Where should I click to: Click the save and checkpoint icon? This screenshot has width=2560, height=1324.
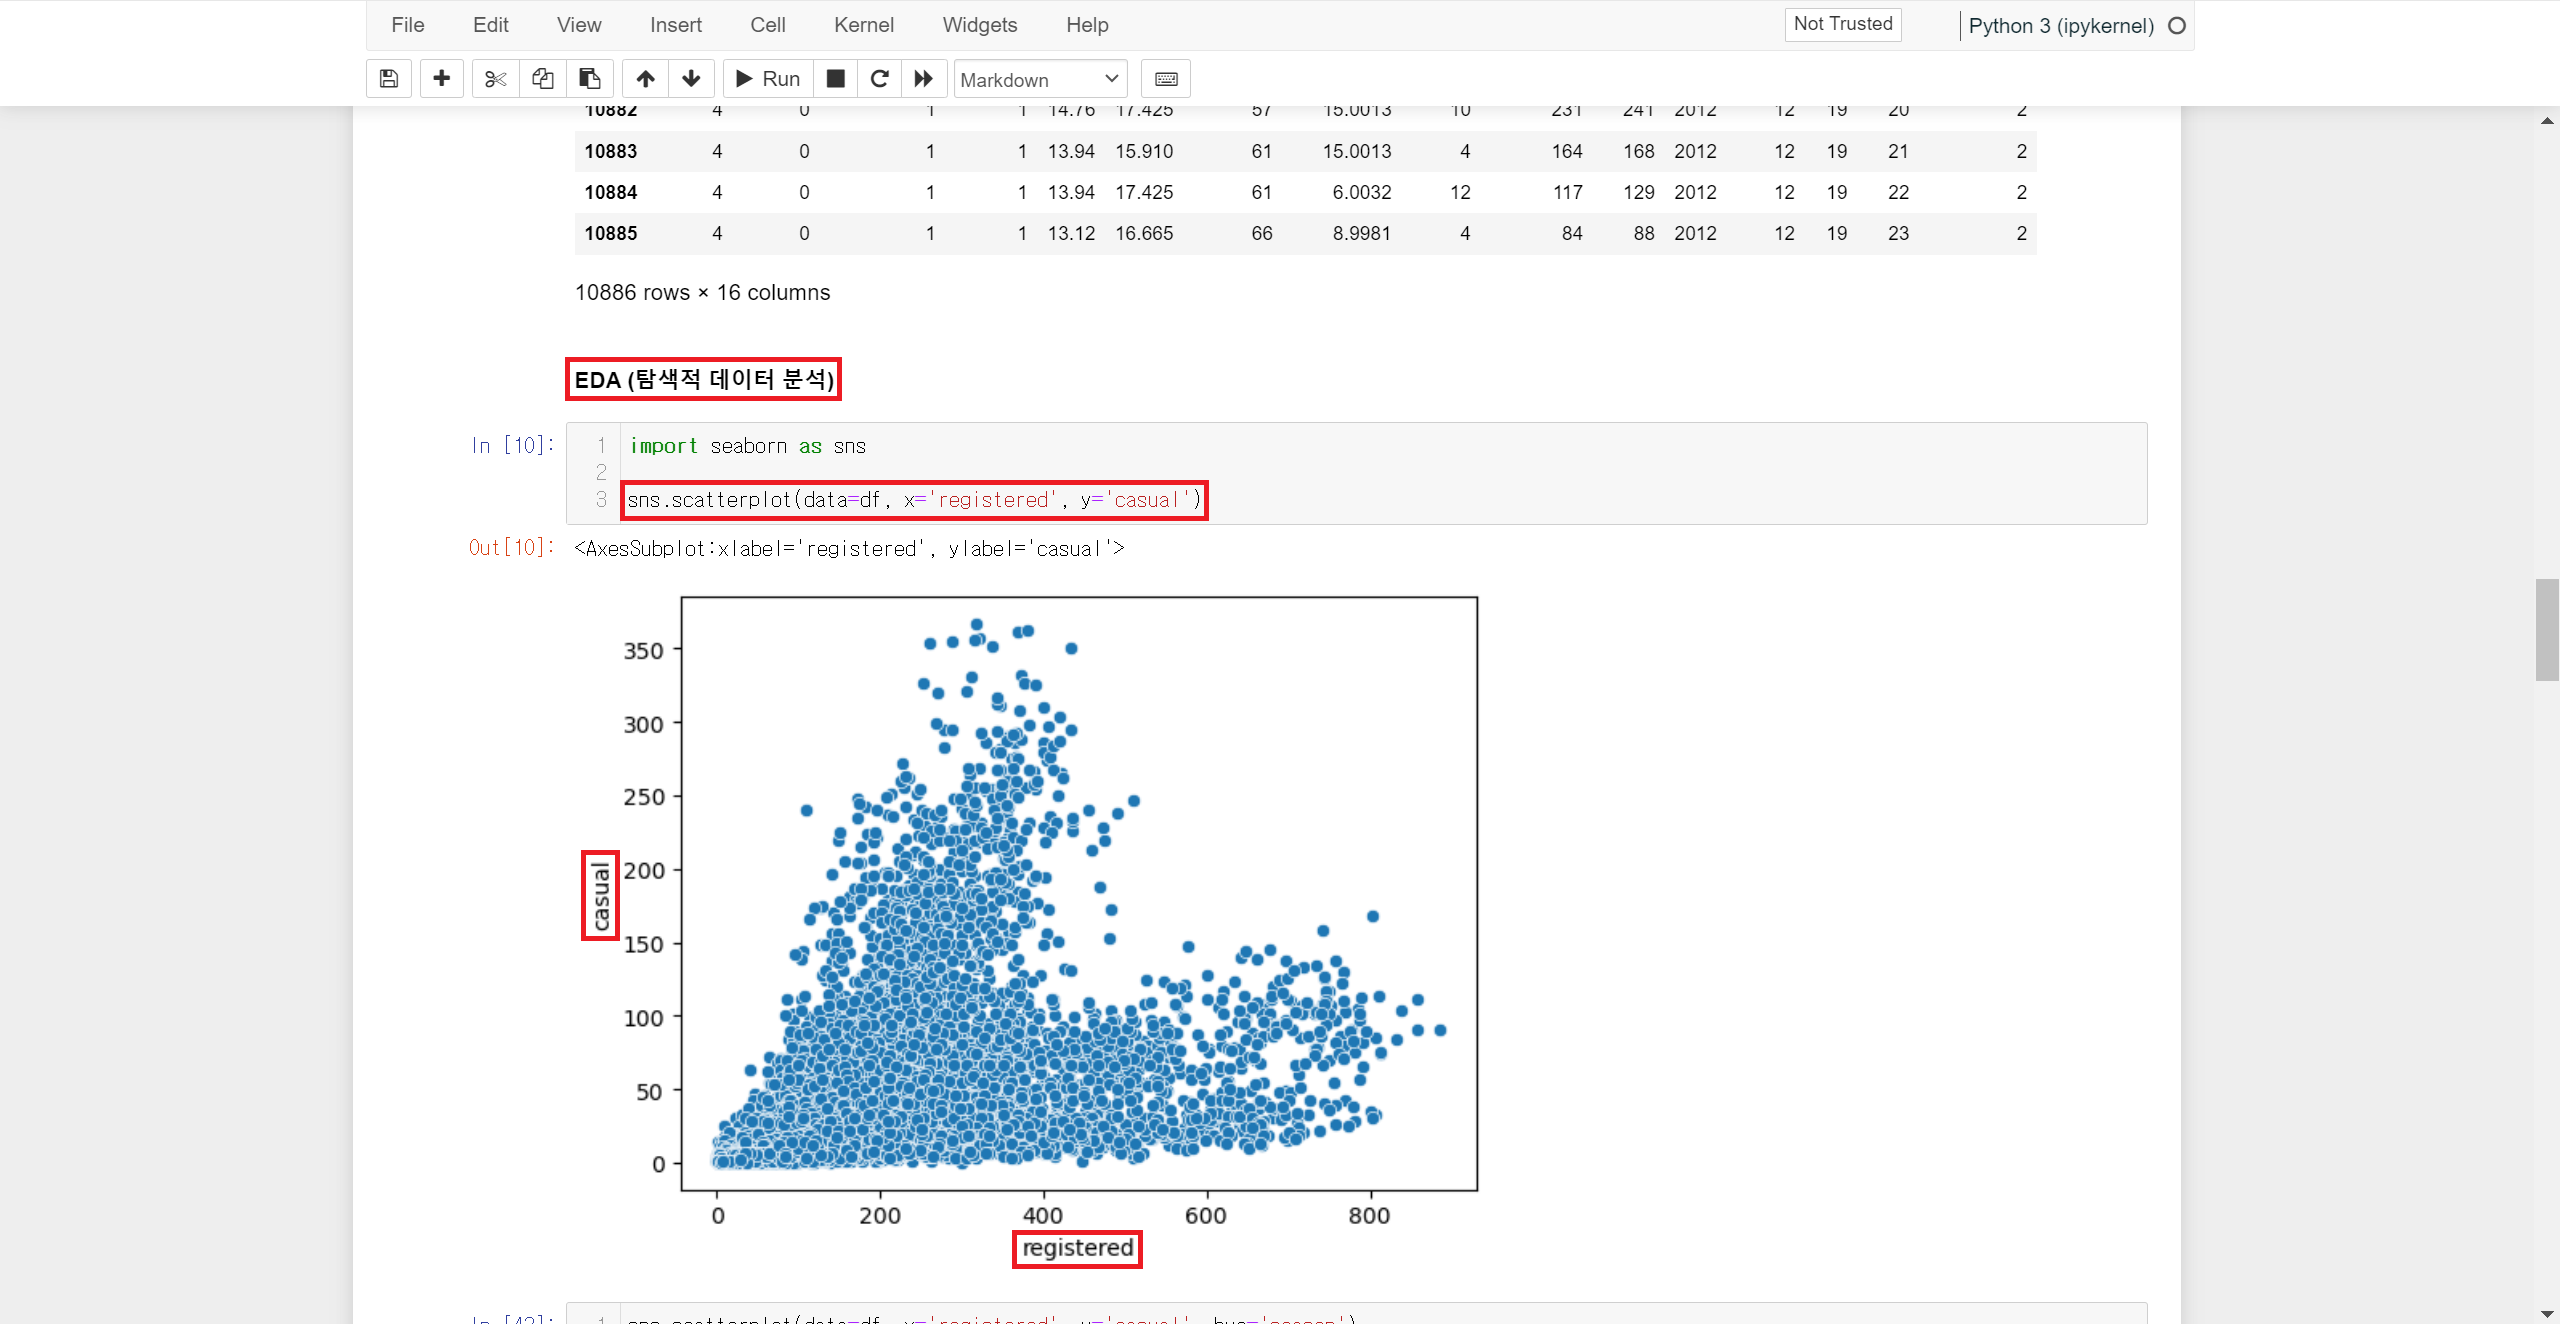click(389, 79)
